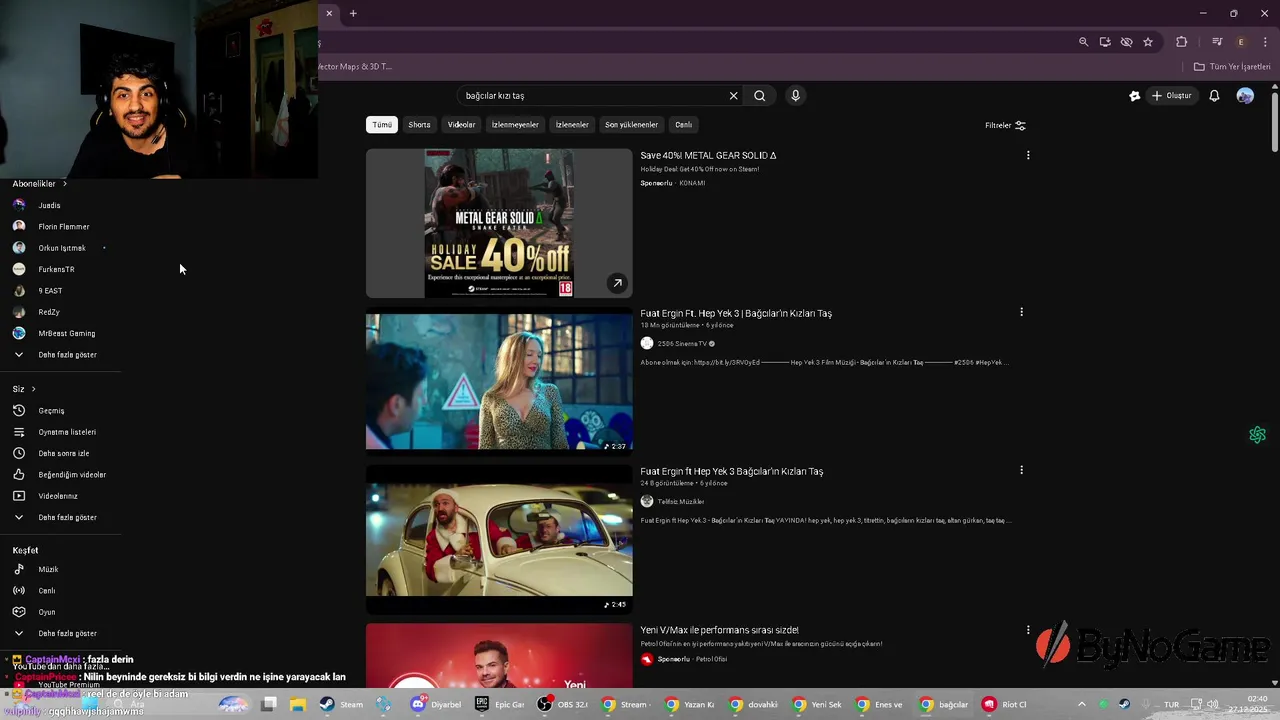This screenshot has height=720, width=1280.
Task: Click the crossed-out eye icon in address bar
Action: pos(1126,42)
